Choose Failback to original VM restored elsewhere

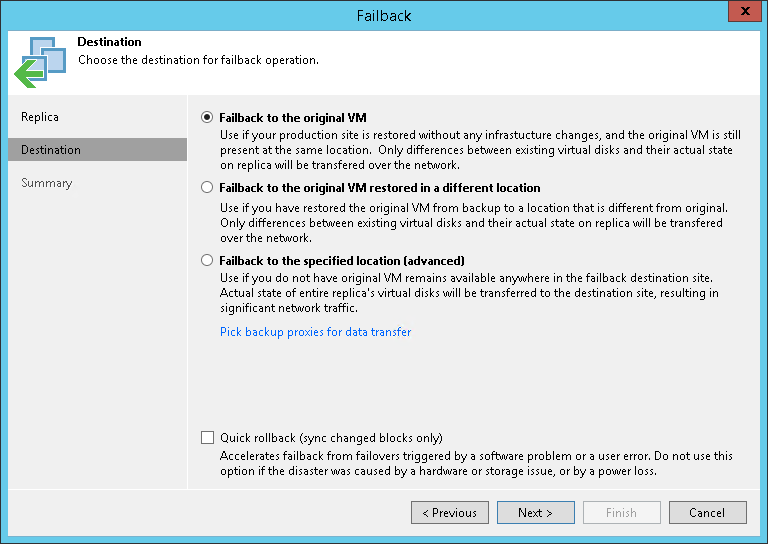207,187
